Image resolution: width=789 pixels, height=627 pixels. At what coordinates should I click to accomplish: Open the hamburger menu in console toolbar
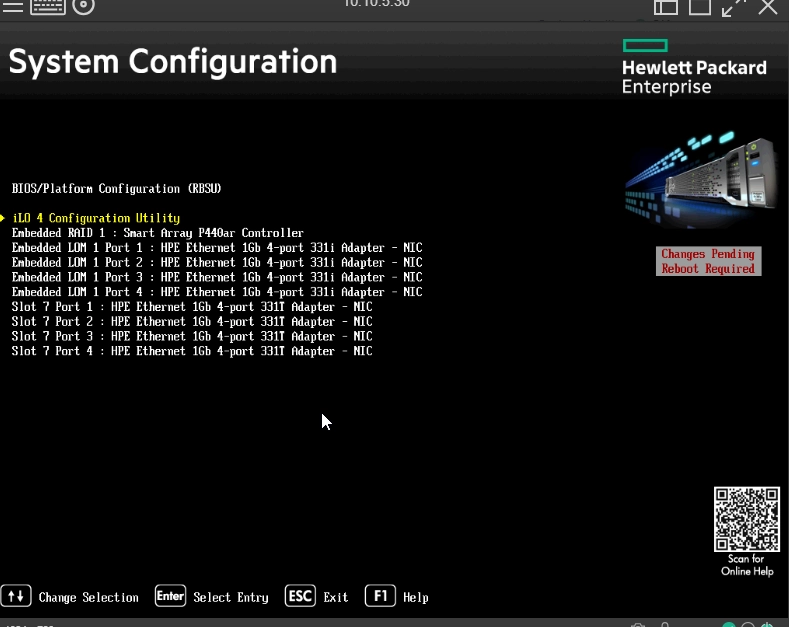point(12,6)
